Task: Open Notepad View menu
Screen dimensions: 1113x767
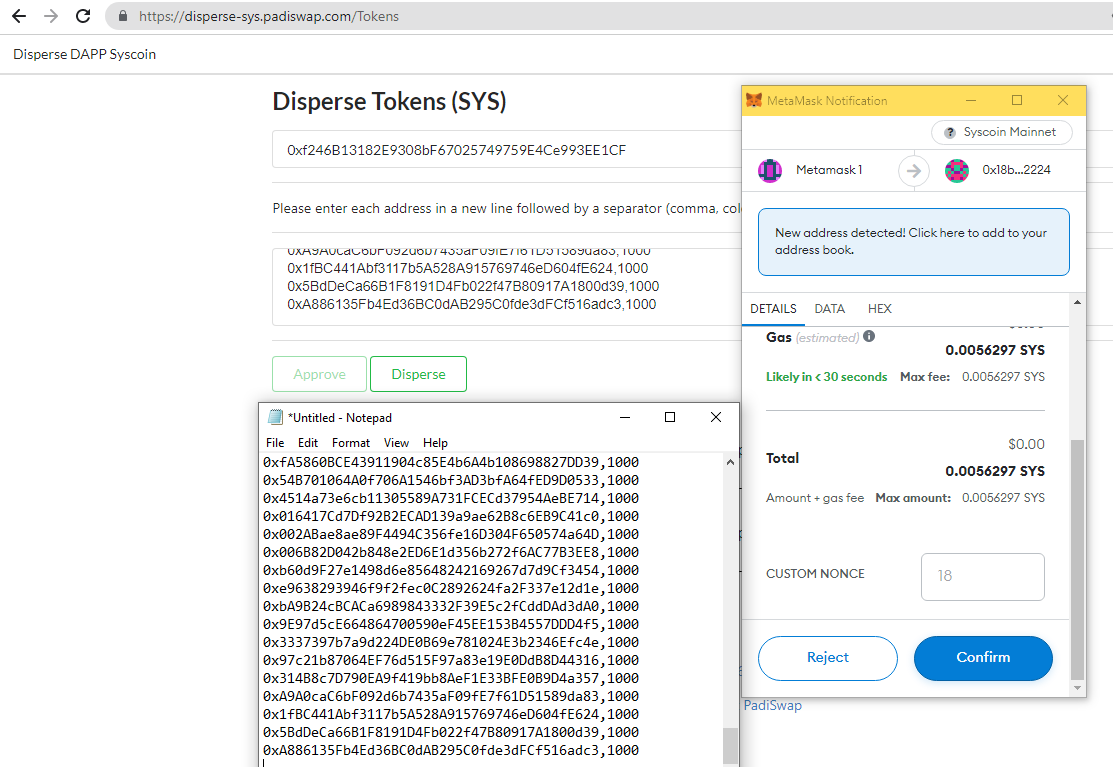Action: point(396,443)
